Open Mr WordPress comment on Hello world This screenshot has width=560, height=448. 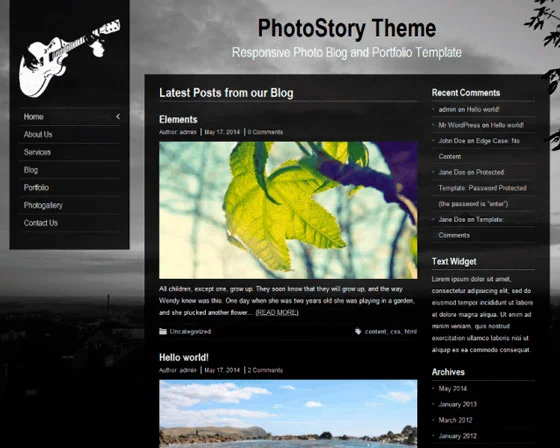coord(481,125)
